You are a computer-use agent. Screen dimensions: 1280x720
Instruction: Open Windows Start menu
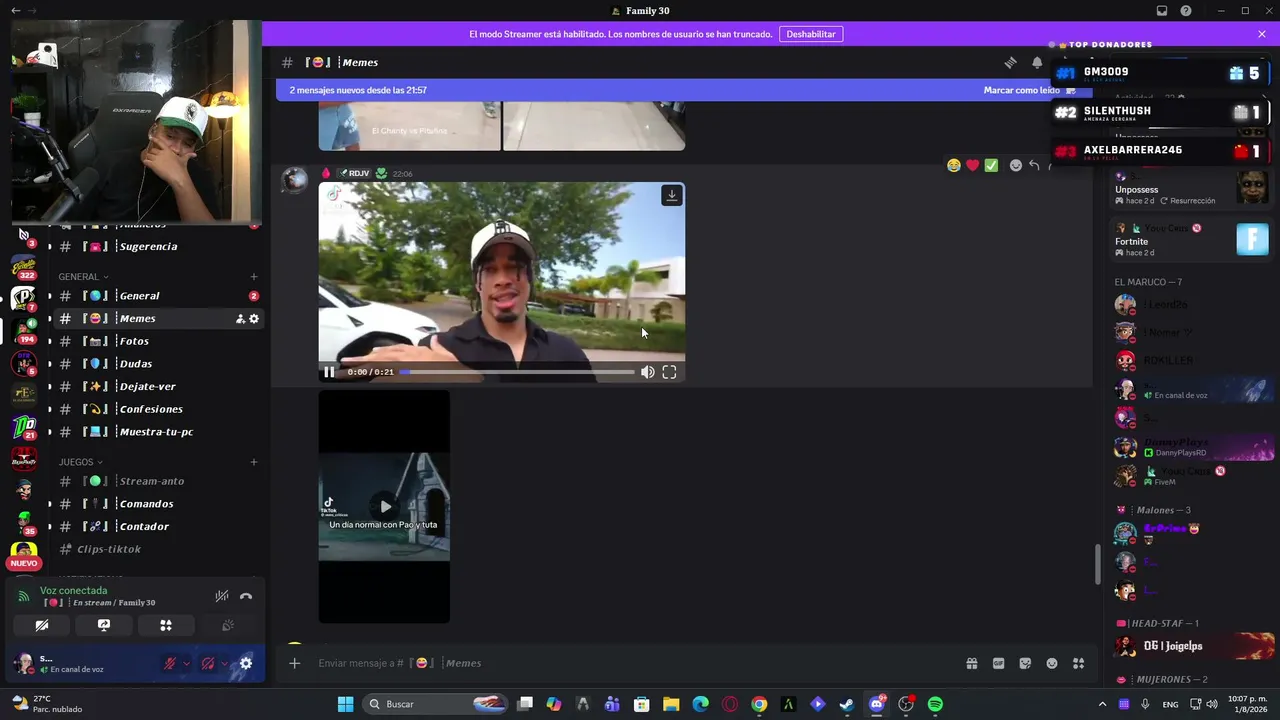(x=345, y=704)
